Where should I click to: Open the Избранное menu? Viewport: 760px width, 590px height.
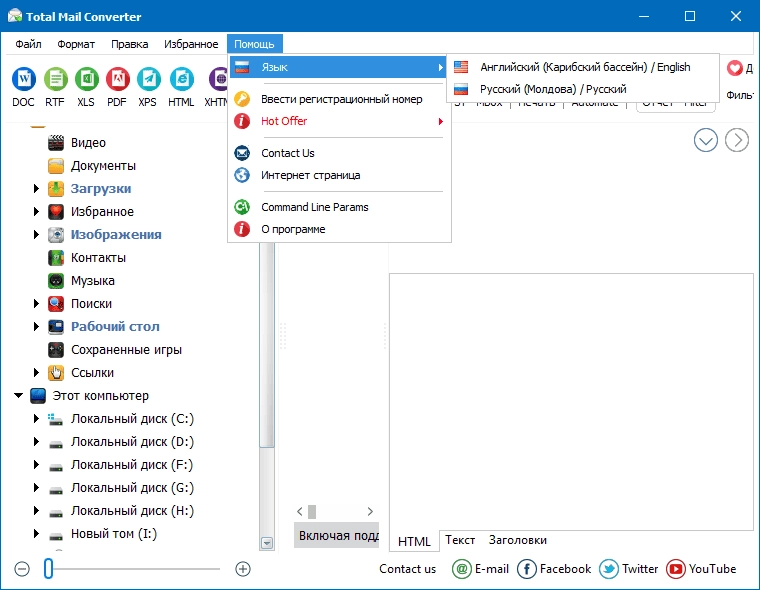tap(191, 44)
